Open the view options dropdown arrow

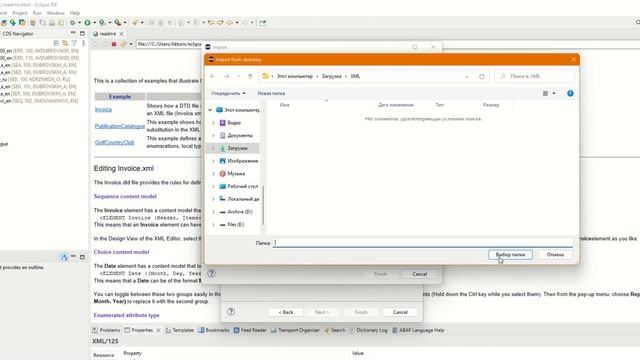click(554, 93)
